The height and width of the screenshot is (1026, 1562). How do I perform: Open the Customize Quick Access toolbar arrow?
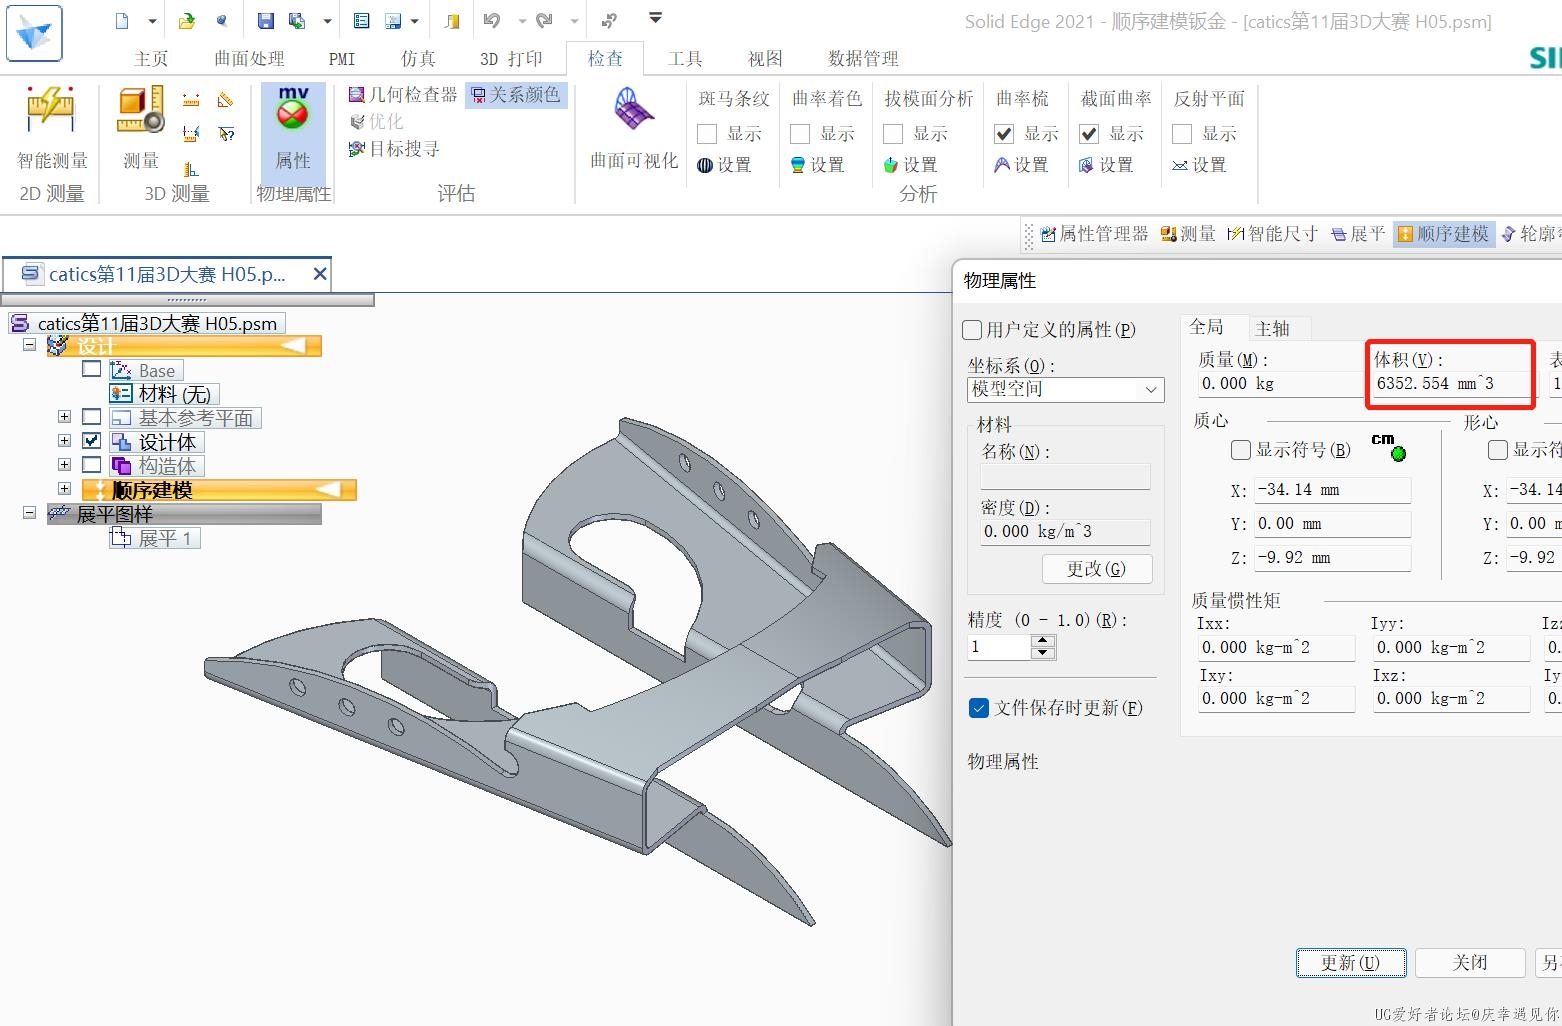pos(655,18)
